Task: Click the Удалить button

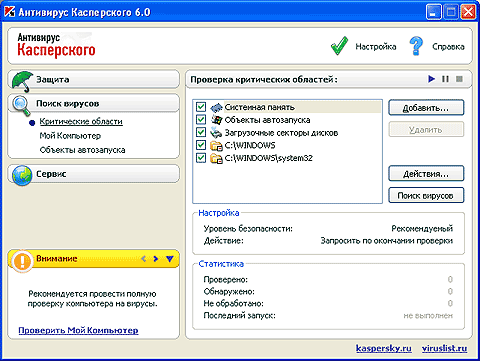Action: (426, 129)
